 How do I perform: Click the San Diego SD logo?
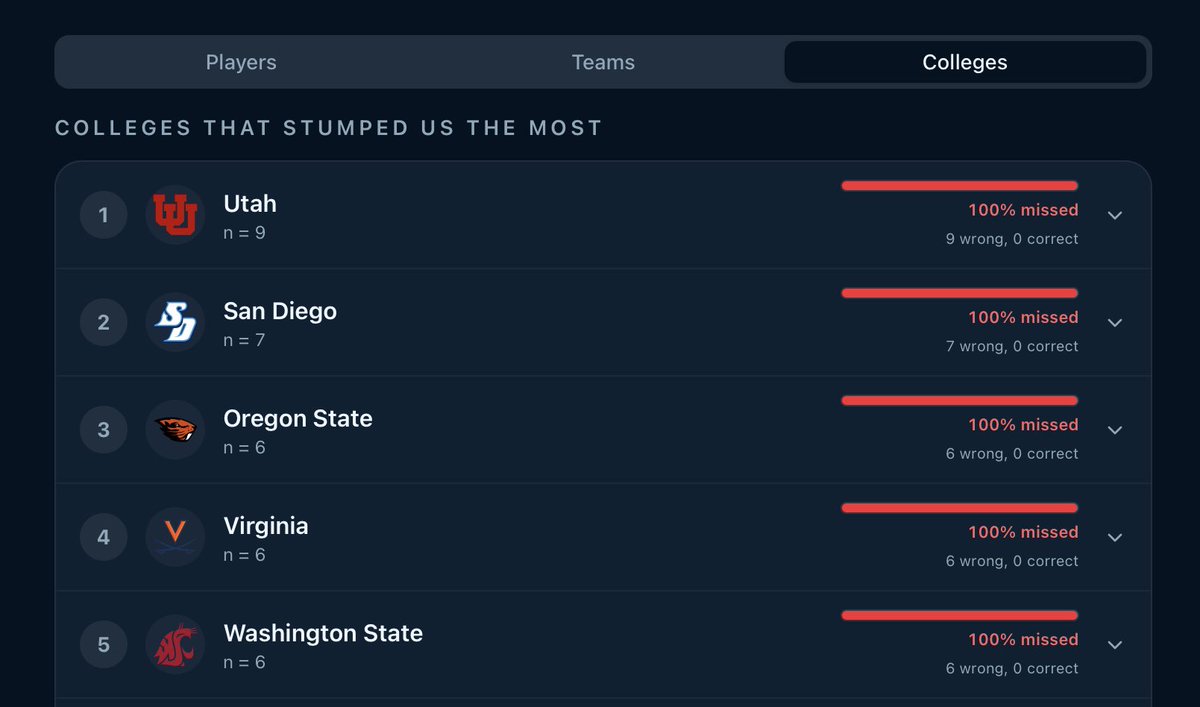[x=175, y=322]
